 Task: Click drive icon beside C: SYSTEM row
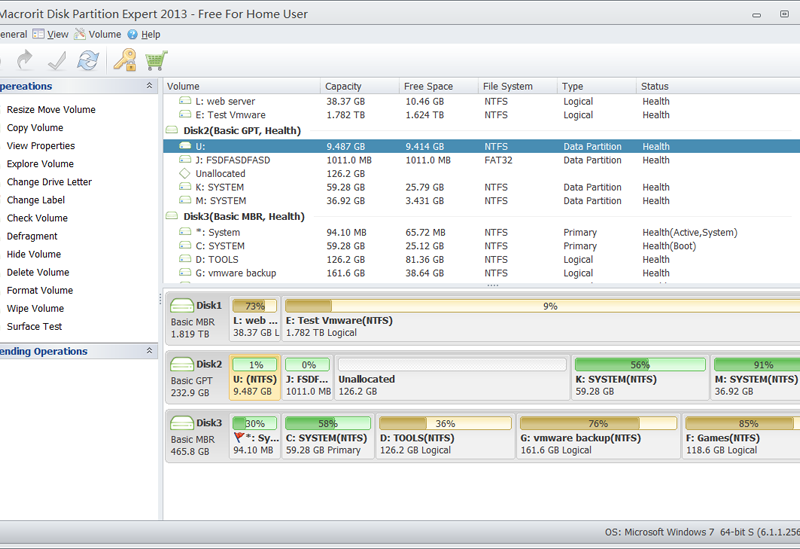[x=185, y=245]
